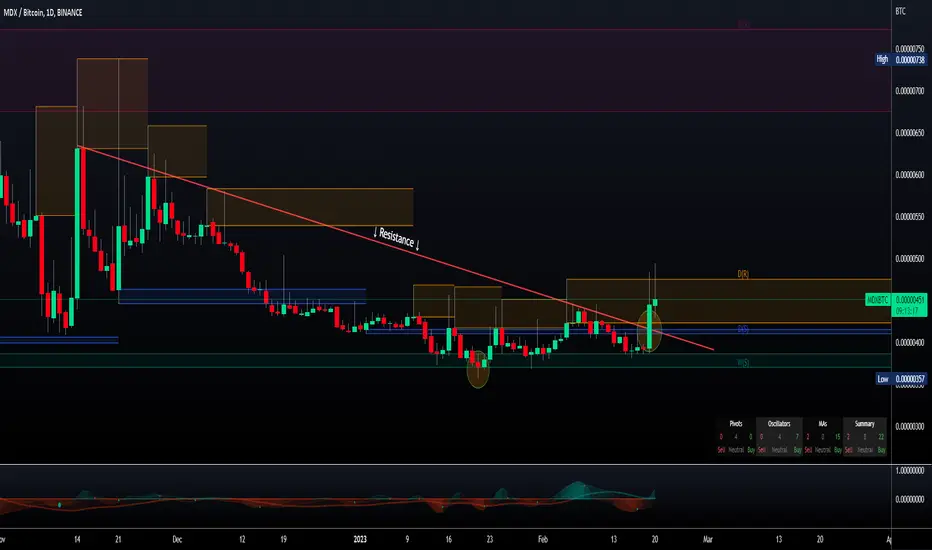This screenshot has height=550, width=932.
Task: Click the 09:13:17 bar countdown timer
Action: click(907, 311)
